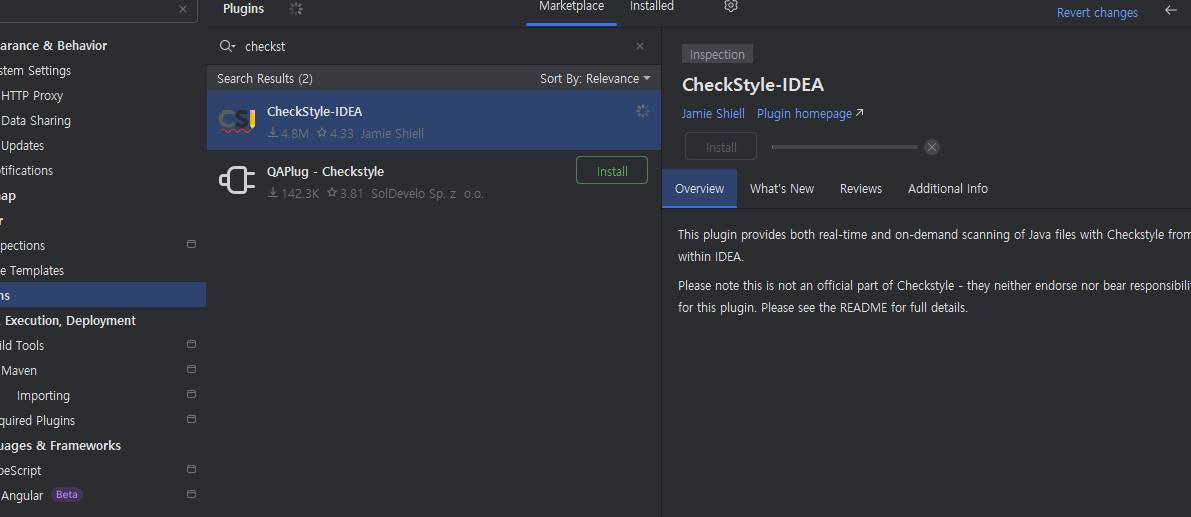Viewport: 1191px width, 517px height.
Task: Open the Additional Info tab
Action: coord(948,188)
